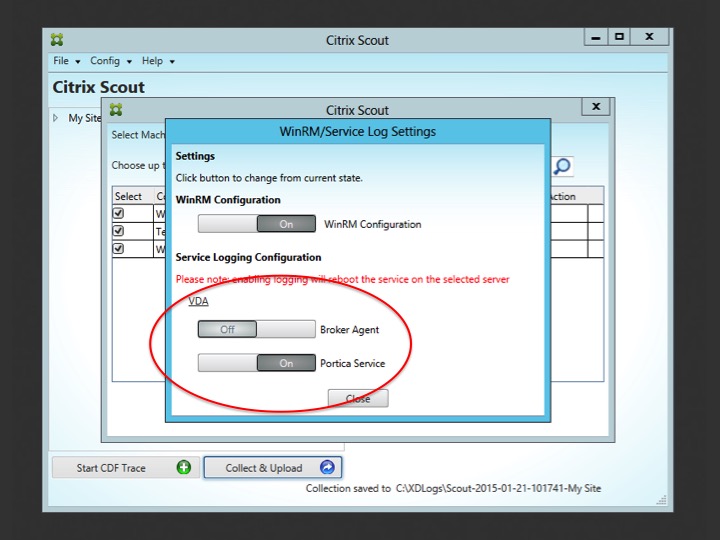This screenshot has height=540, width=720.
Task: Open the File menu
Action: coord(66,61)
